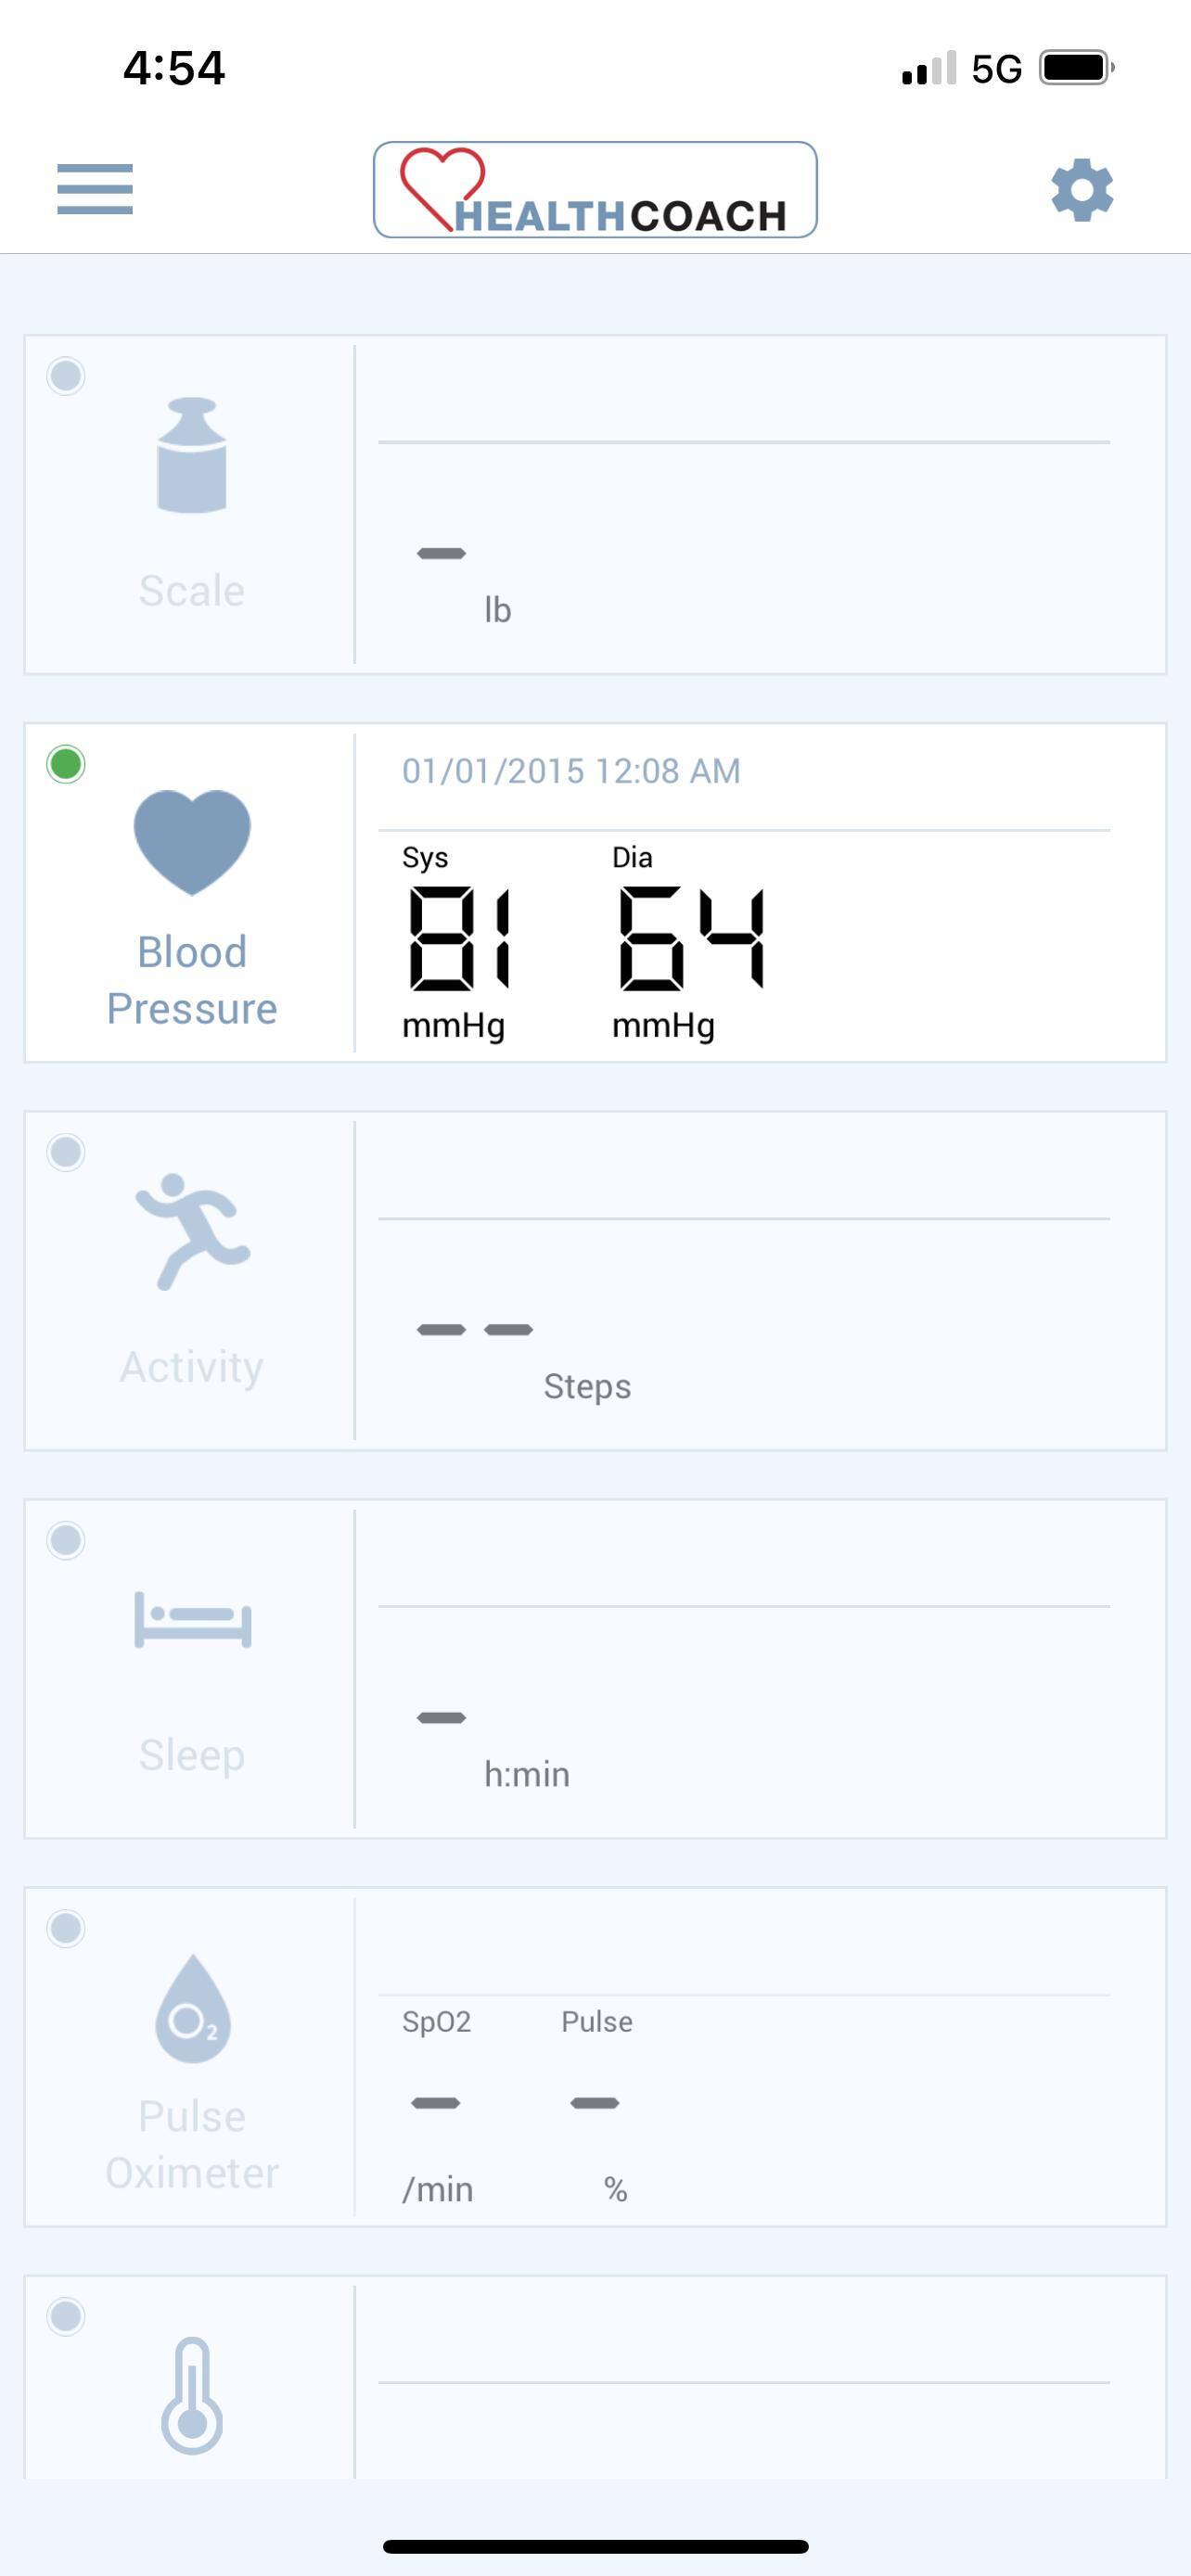Tap the Activity running figure icon
The image size is (1191, 2576).
[192, 1231]
